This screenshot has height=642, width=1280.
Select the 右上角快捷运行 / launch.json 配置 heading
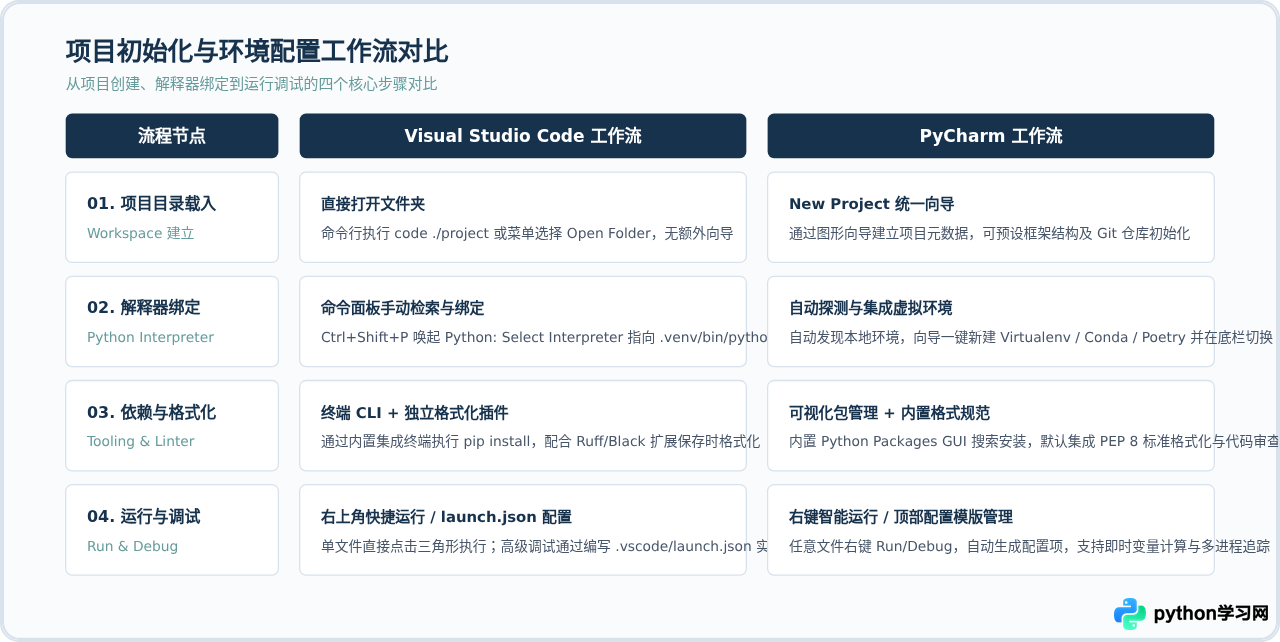click(x=446, y=516)
